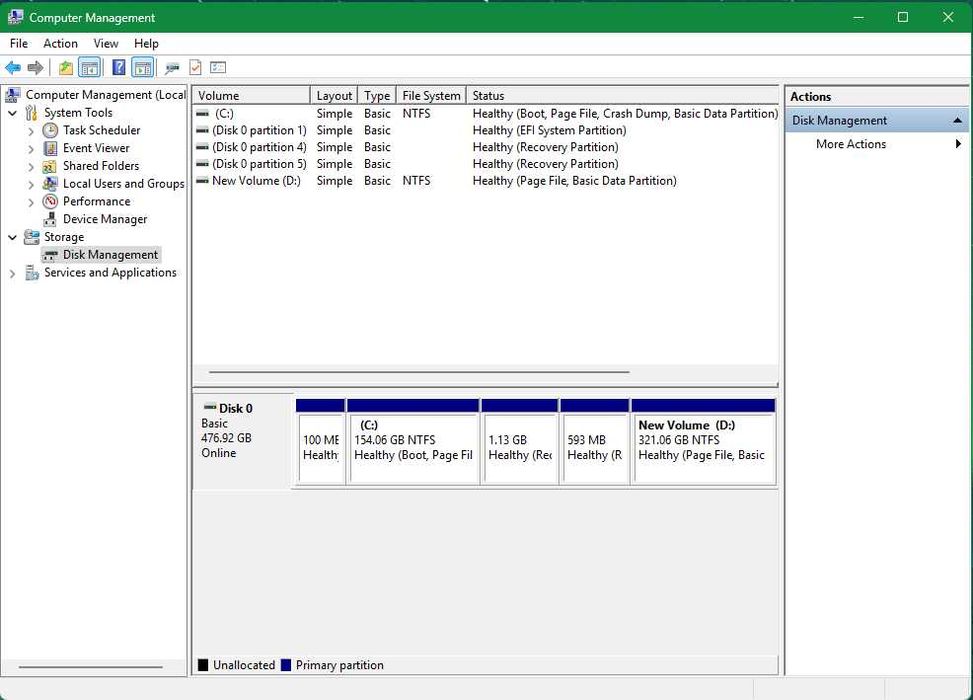Click the settings list toolbar icon
The image size is (973, 700).
click(218, 68)
